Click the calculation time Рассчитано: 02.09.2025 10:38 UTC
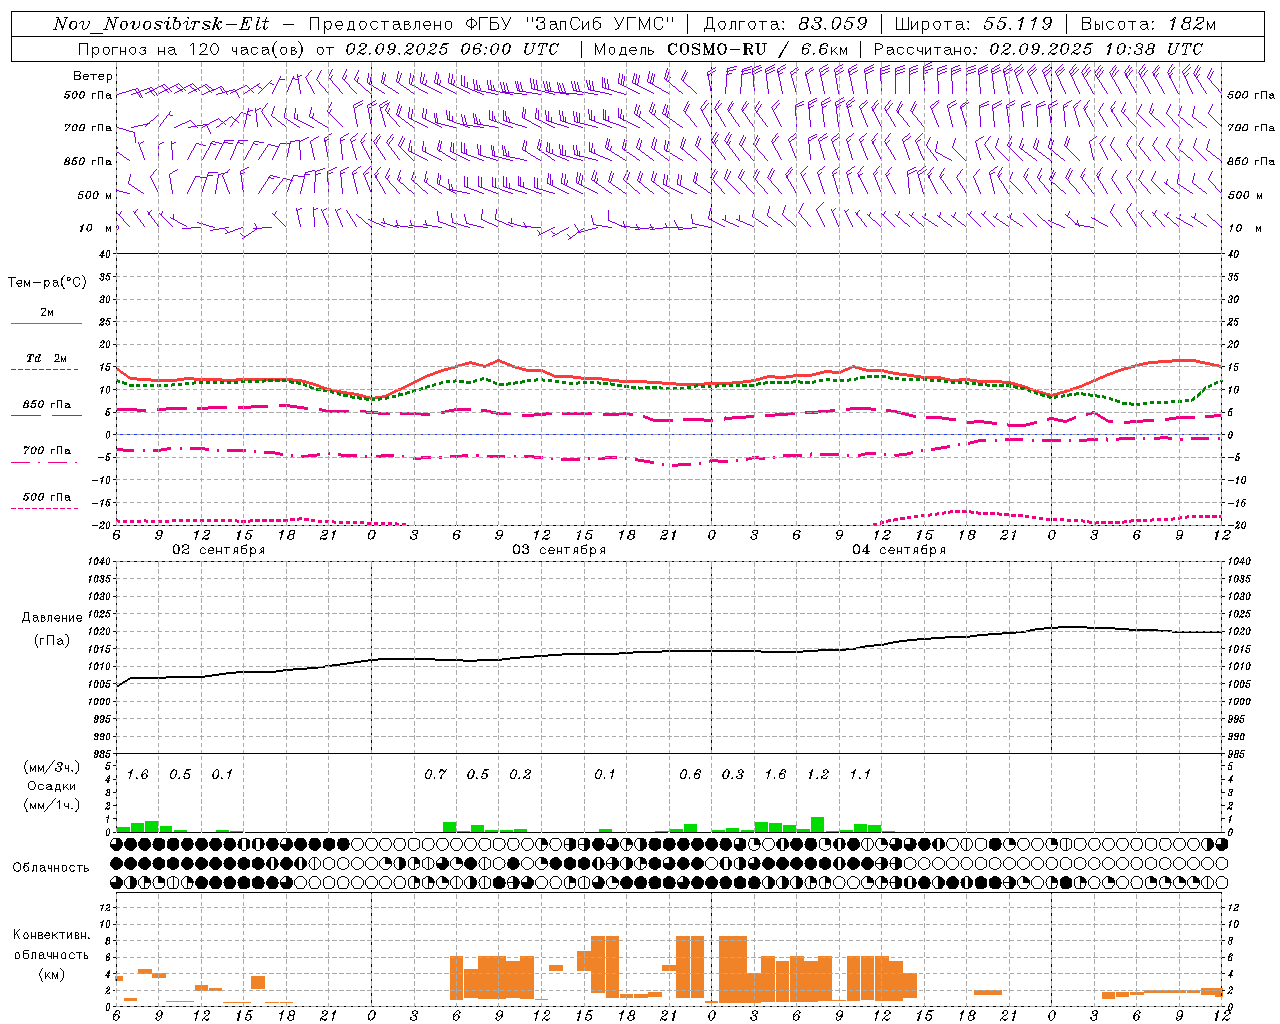This screenshot has width=1280, height=1024. pyautogui.click(x=1038, y=49)
